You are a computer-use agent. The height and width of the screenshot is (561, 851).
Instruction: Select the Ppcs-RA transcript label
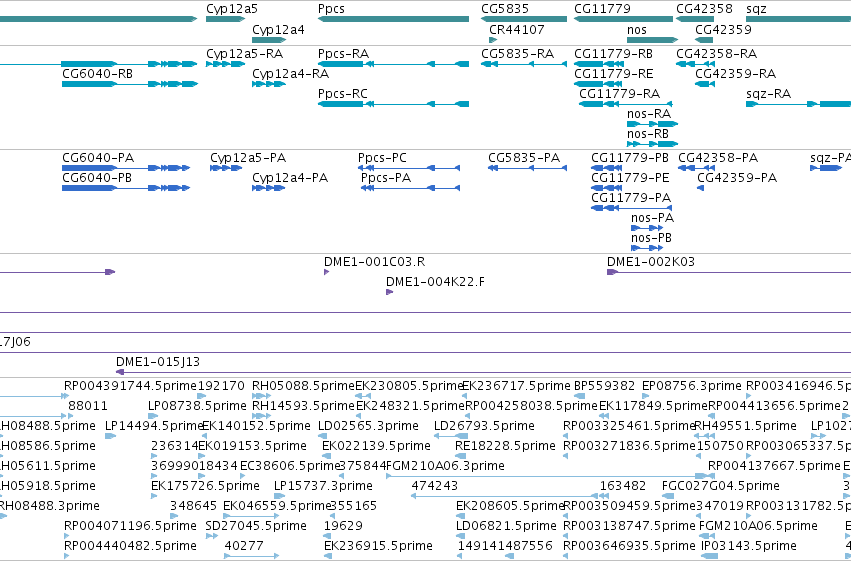344,54
